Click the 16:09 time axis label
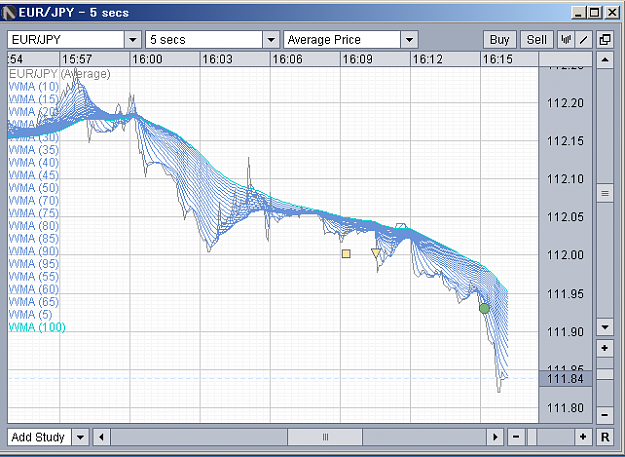This screenshot has height=457, width=625. (358, 59)
